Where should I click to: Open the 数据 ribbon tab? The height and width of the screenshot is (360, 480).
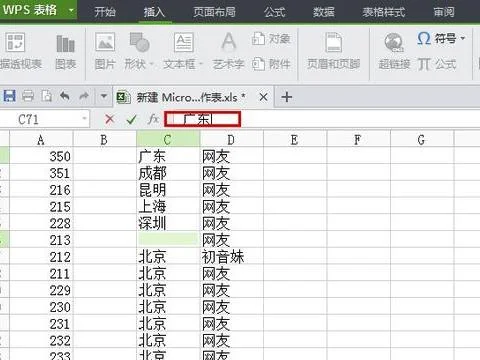[324, 12]
